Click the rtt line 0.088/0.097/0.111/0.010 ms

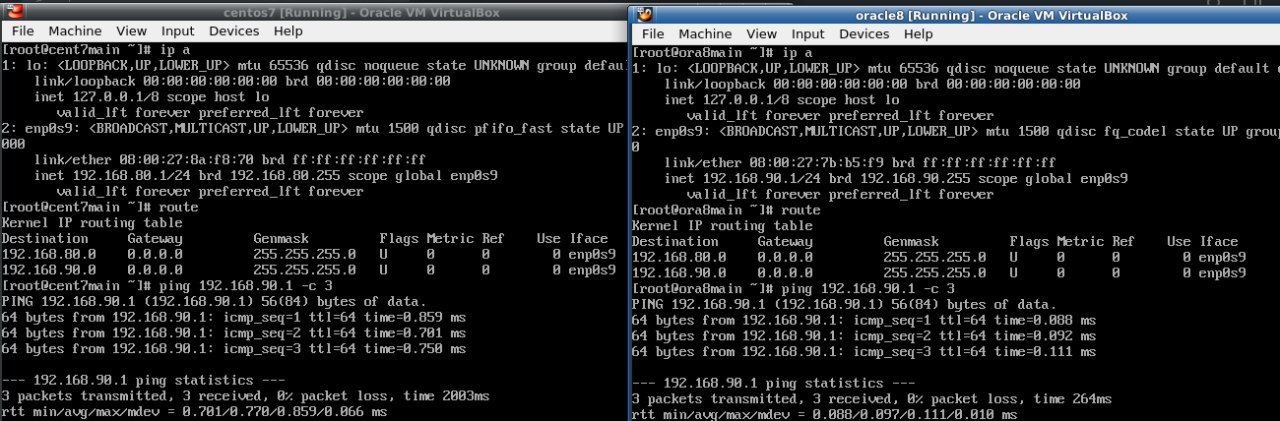pos(825,415)
